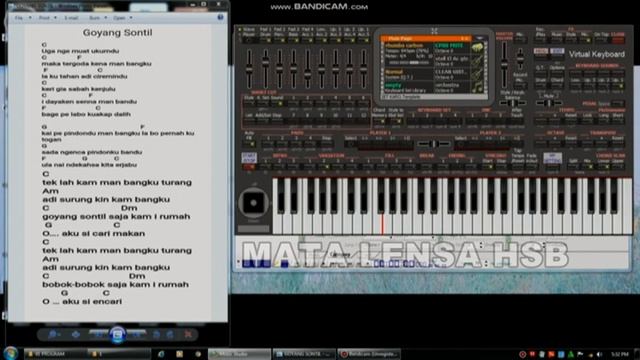Click the guitar icon in the second display row
The width and height of the screenshot is (640, 360).
click(x=476, y=61)
